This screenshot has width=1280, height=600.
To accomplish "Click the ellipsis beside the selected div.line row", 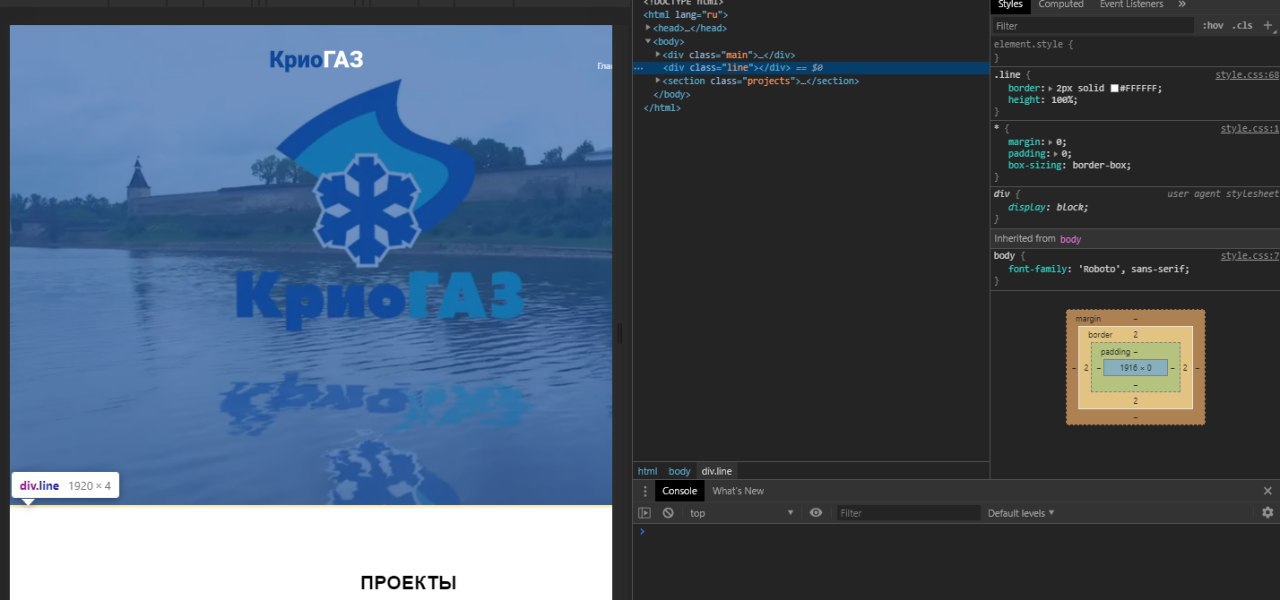I will 639,68.
